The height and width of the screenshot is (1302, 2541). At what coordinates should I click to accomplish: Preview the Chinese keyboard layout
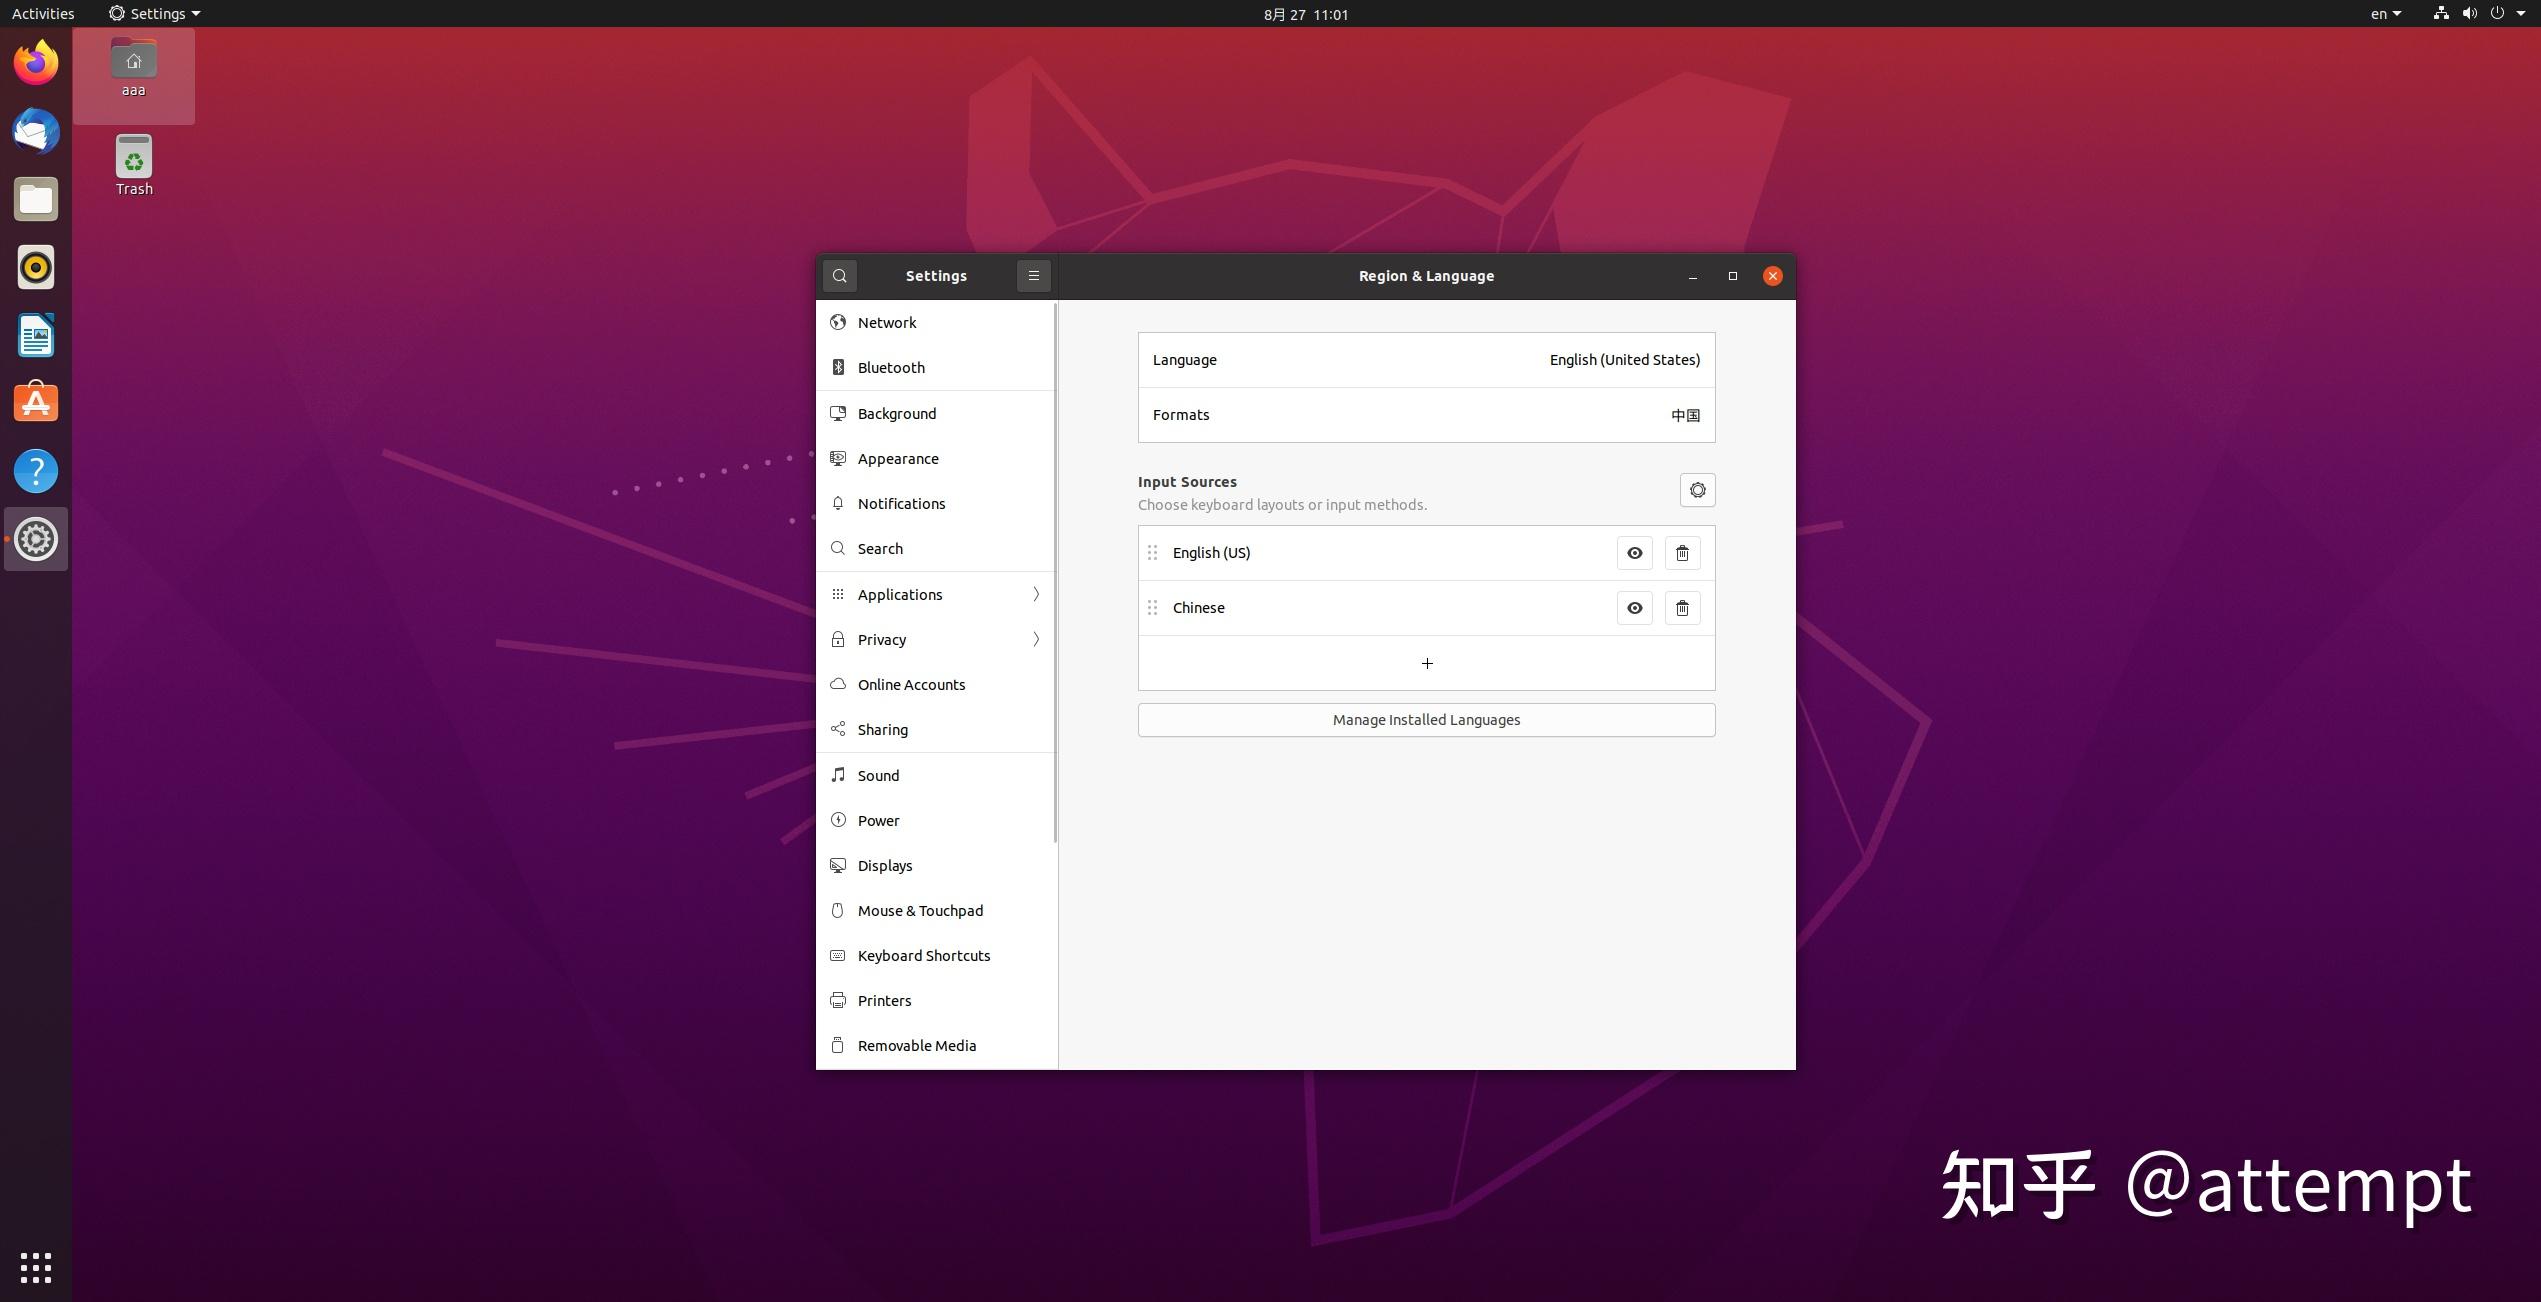click(x=1634, y=608)
